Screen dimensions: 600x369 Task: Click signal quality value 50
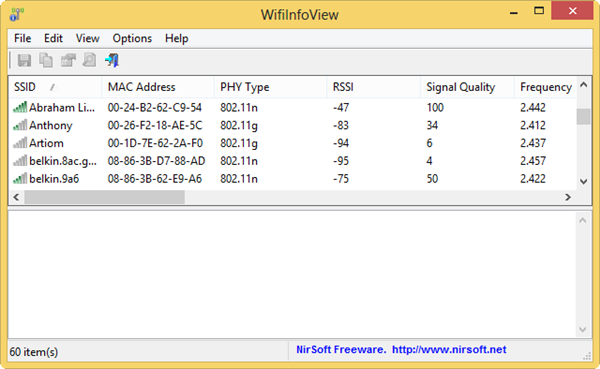pyautogui.click(x=432, y=179)
